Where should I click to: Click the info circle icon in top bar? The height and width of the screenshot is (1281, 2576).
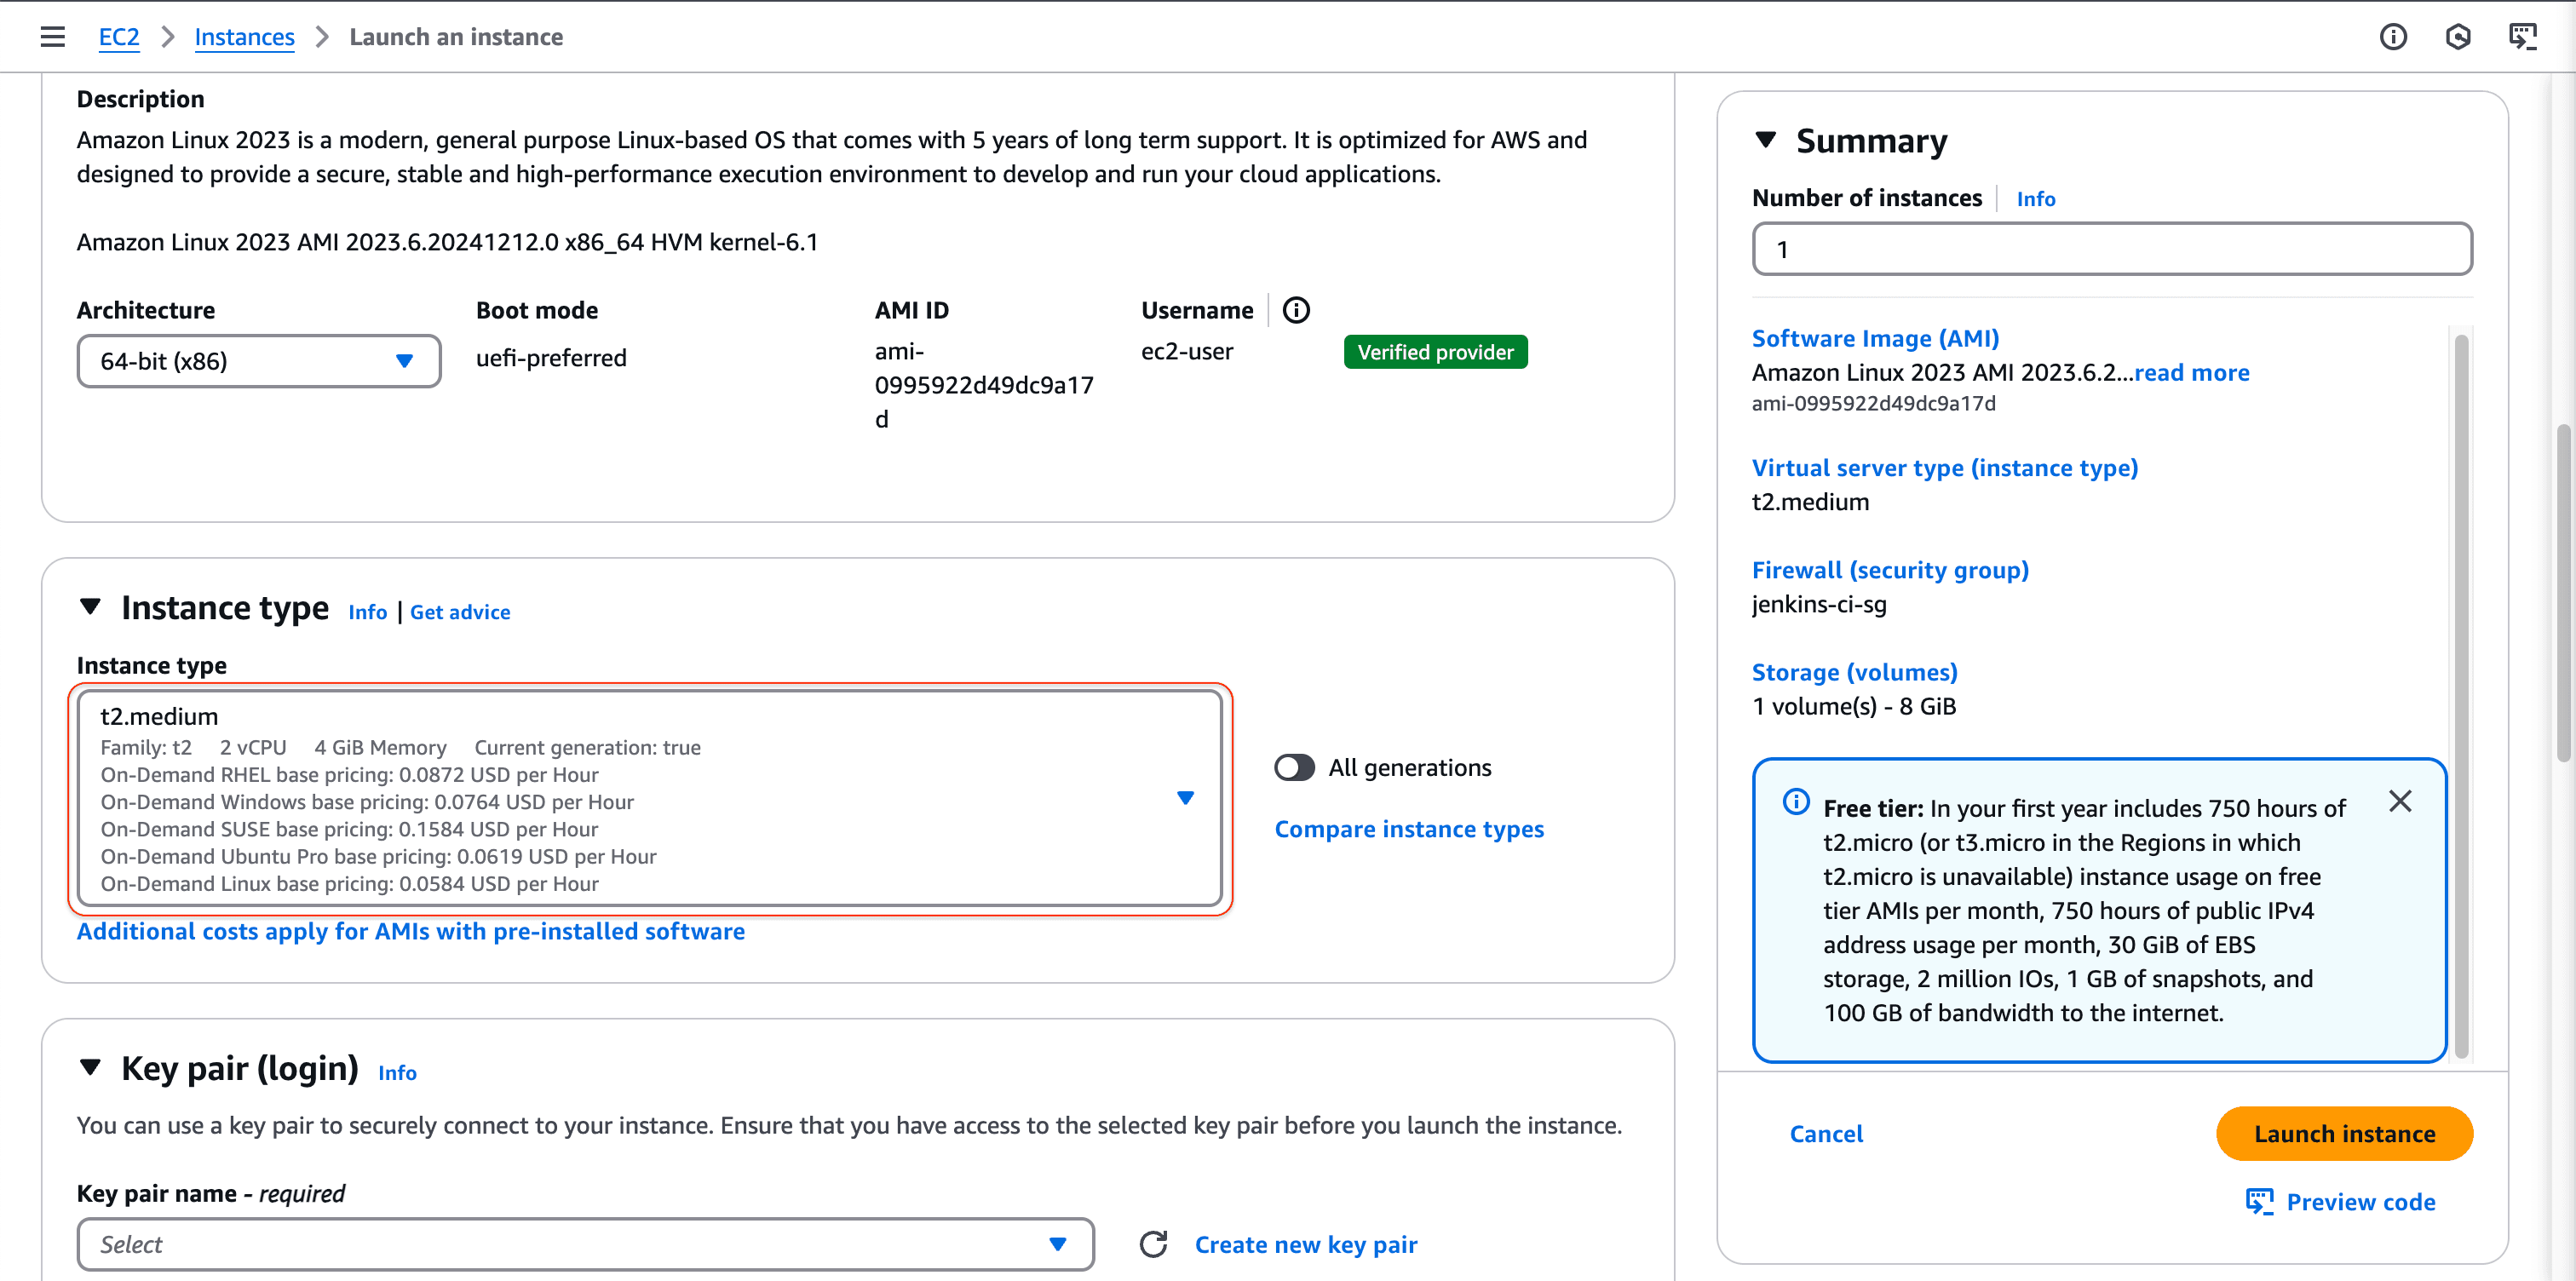click(2393, 37)
